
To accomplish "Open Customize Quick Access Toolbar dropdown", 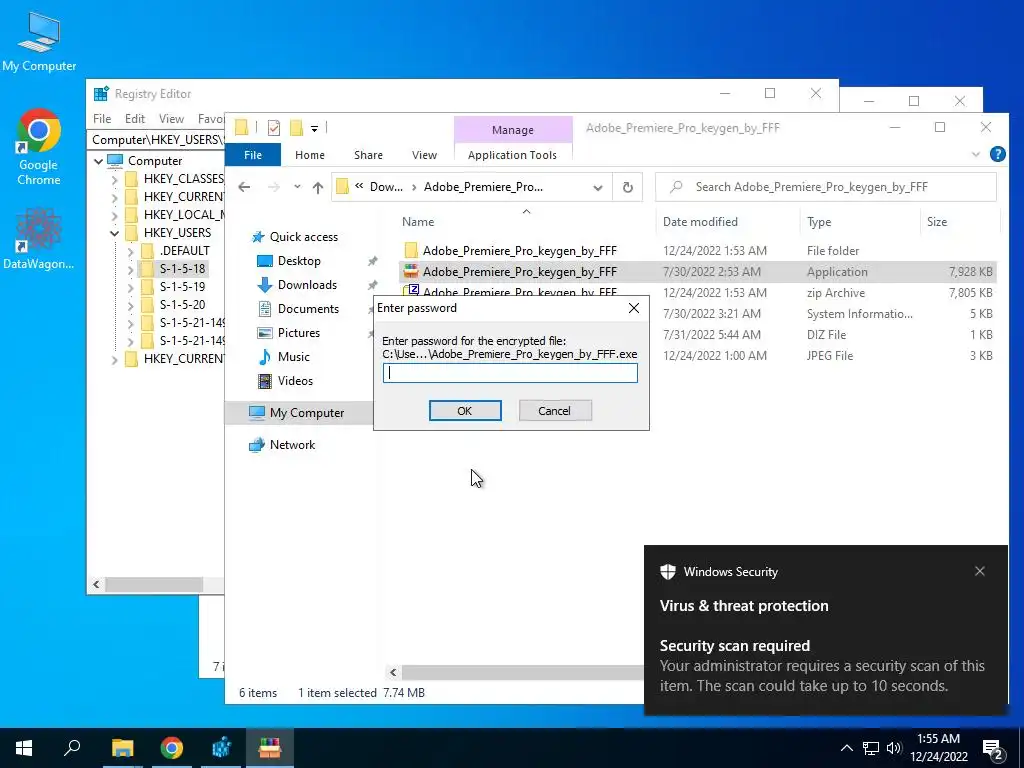I will coord(314,129).
